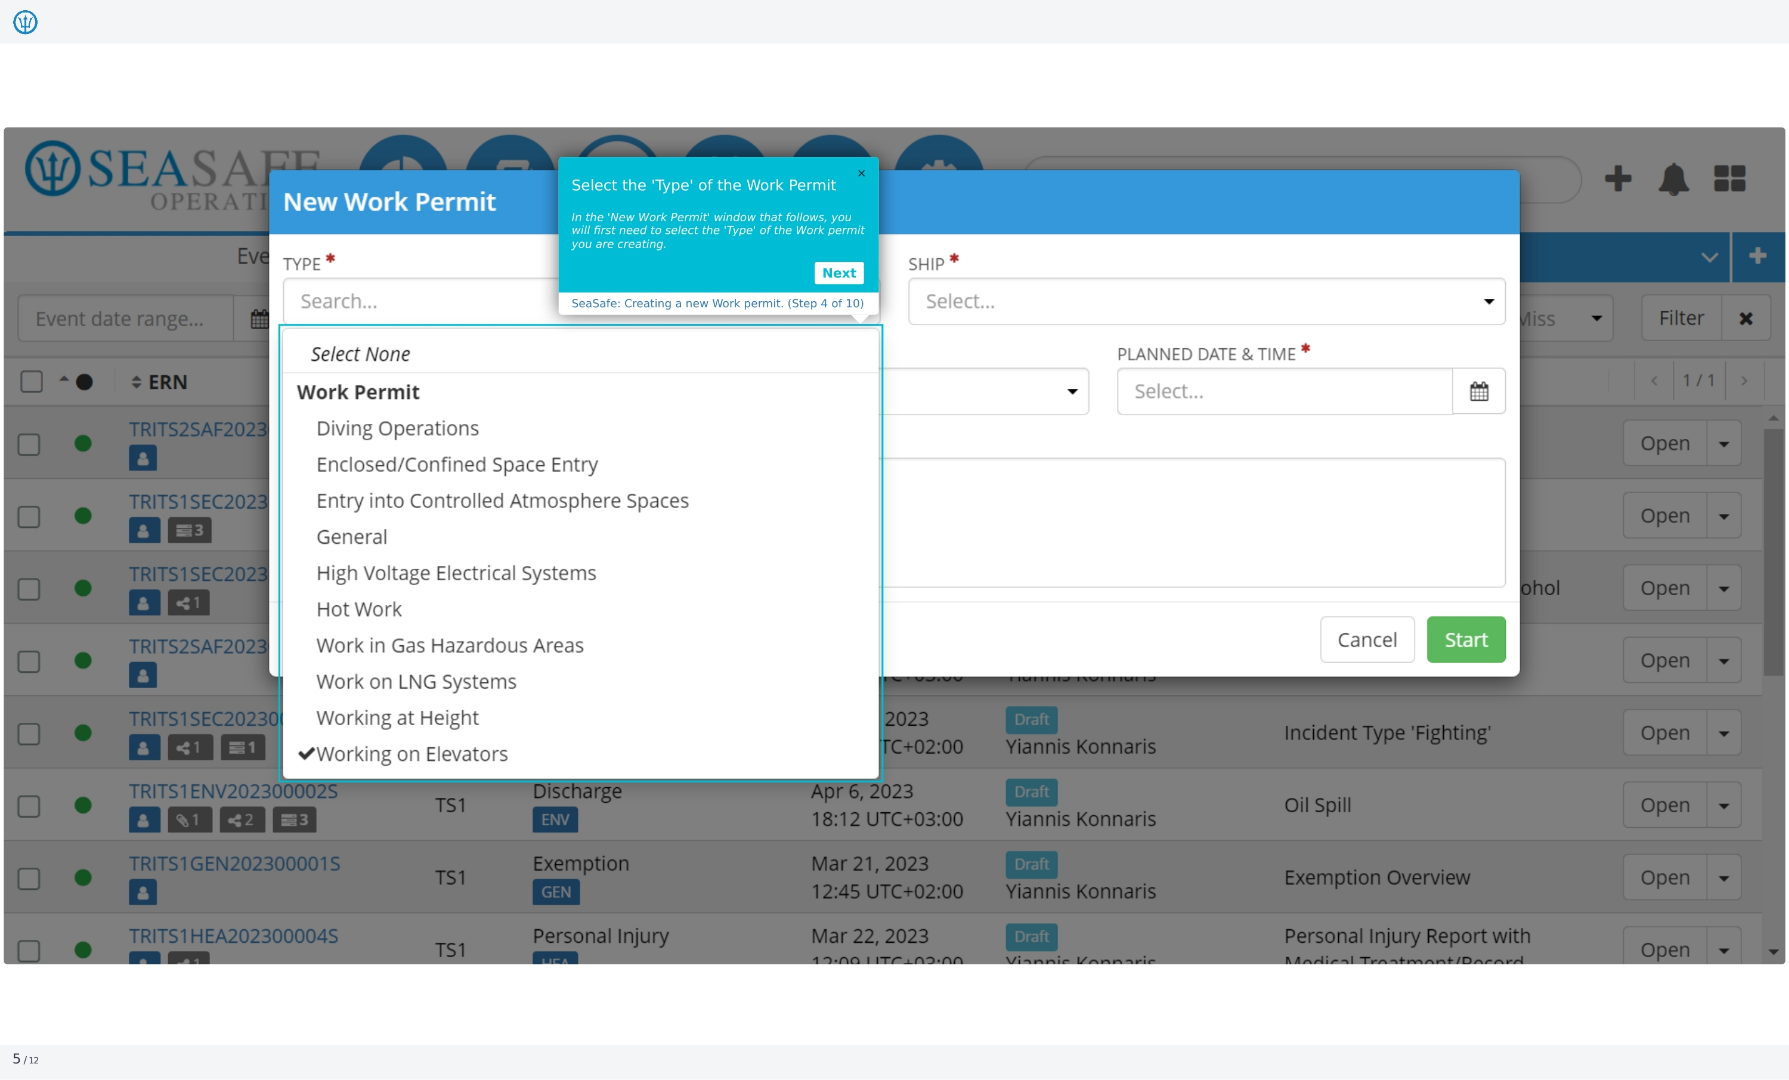The image size is (1789, 1080).
Task: Choose Work on LNG Systems
Action: pos(416,682)
